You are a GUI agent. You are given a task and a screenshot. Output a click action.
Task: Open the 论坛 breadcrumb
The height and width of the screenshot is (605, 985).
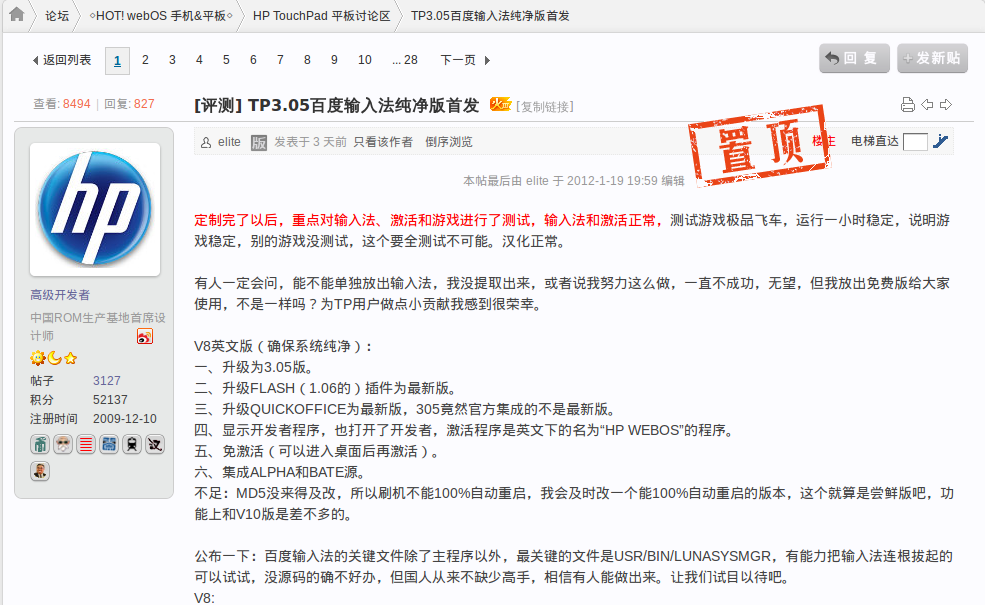click(57, 16)
